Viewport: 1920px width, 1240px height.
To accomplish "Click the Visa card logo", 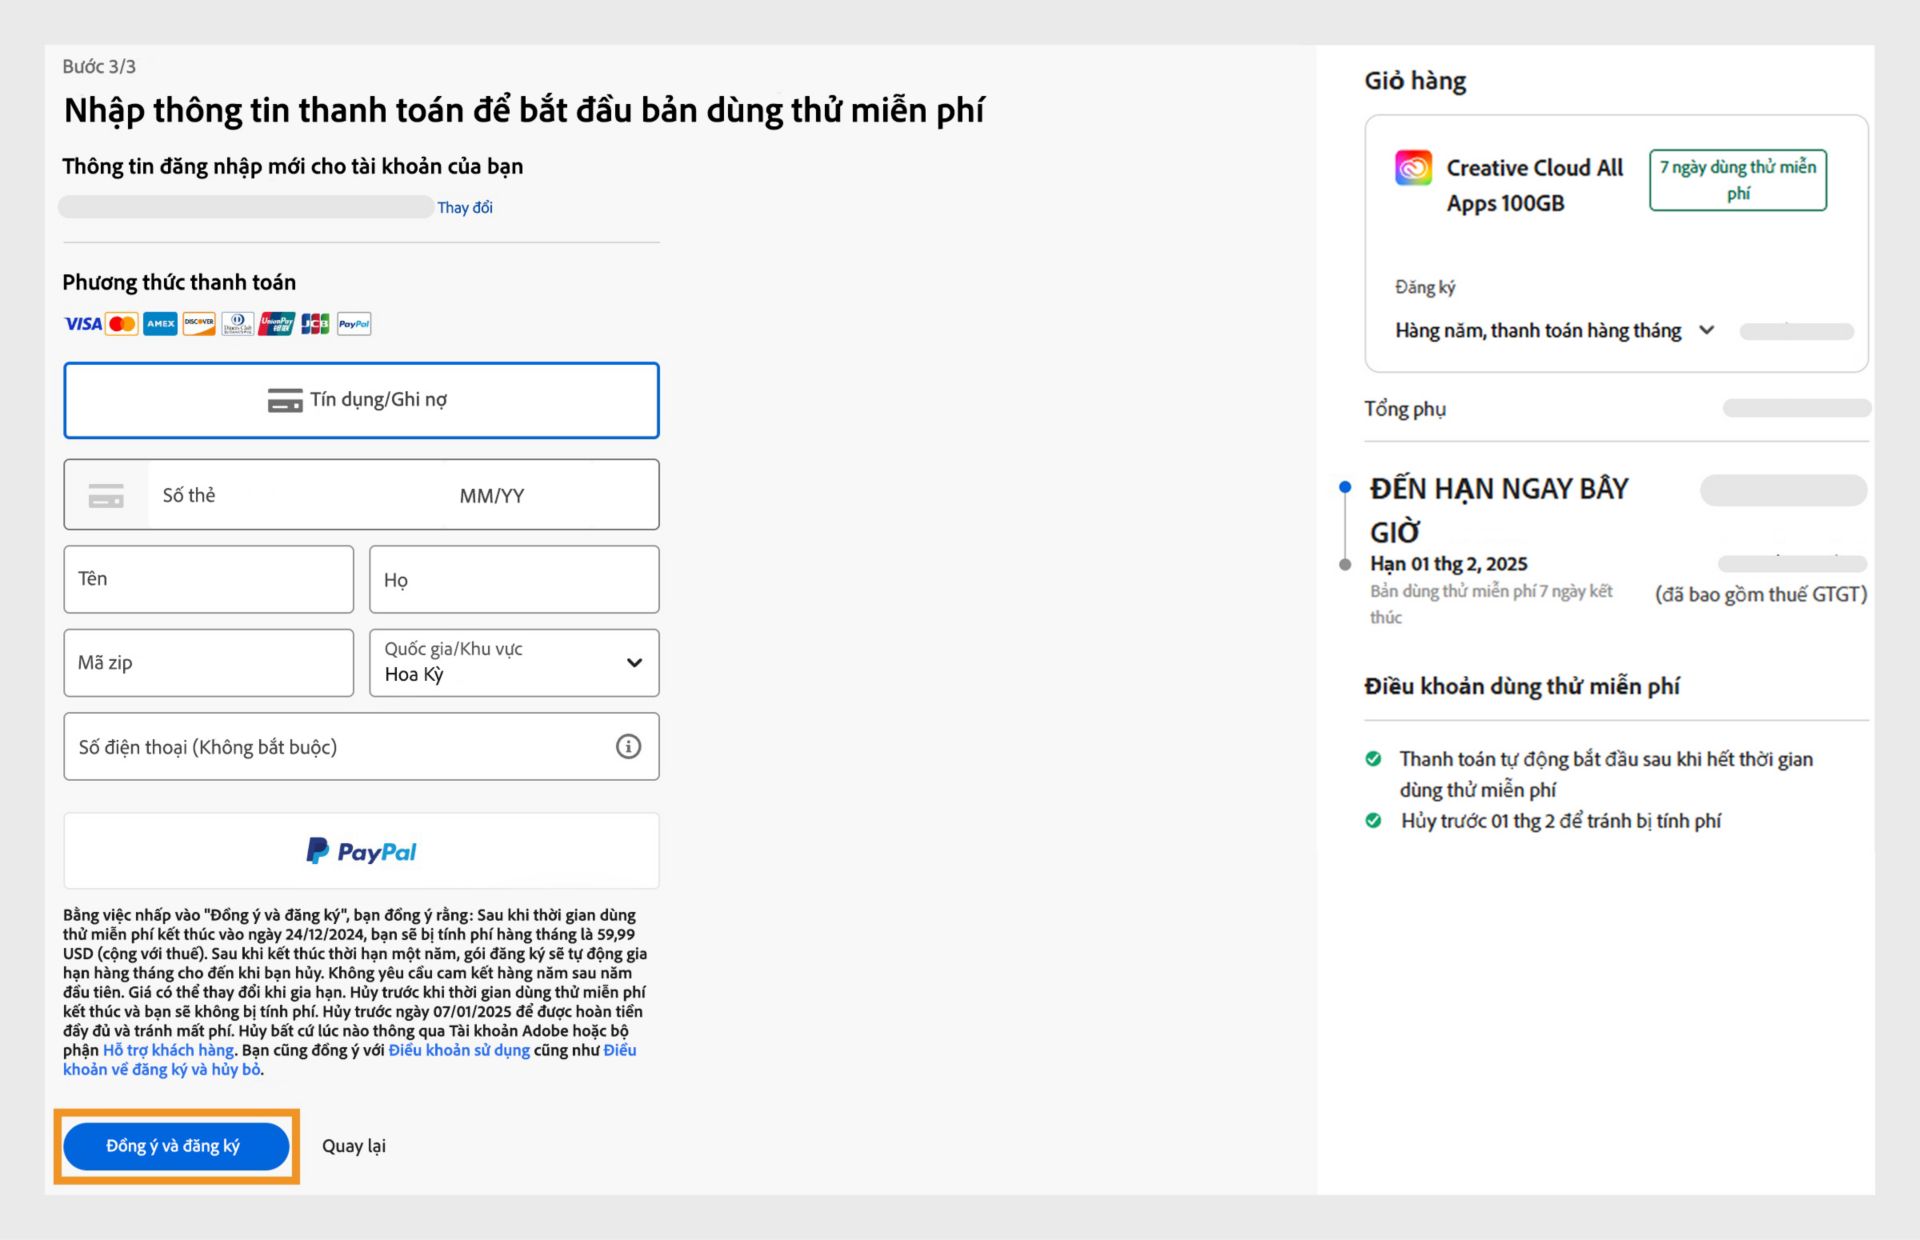I will point(82,324).
